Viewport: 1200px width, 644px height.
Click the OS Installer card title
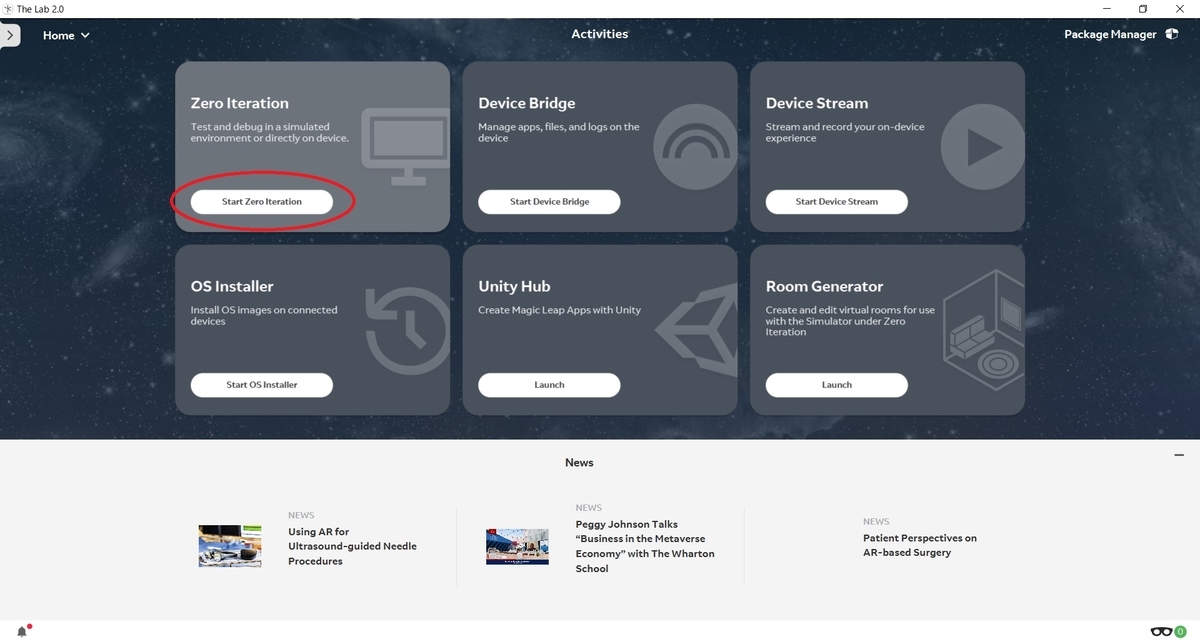pyautogui.click(x=232, y=286)
